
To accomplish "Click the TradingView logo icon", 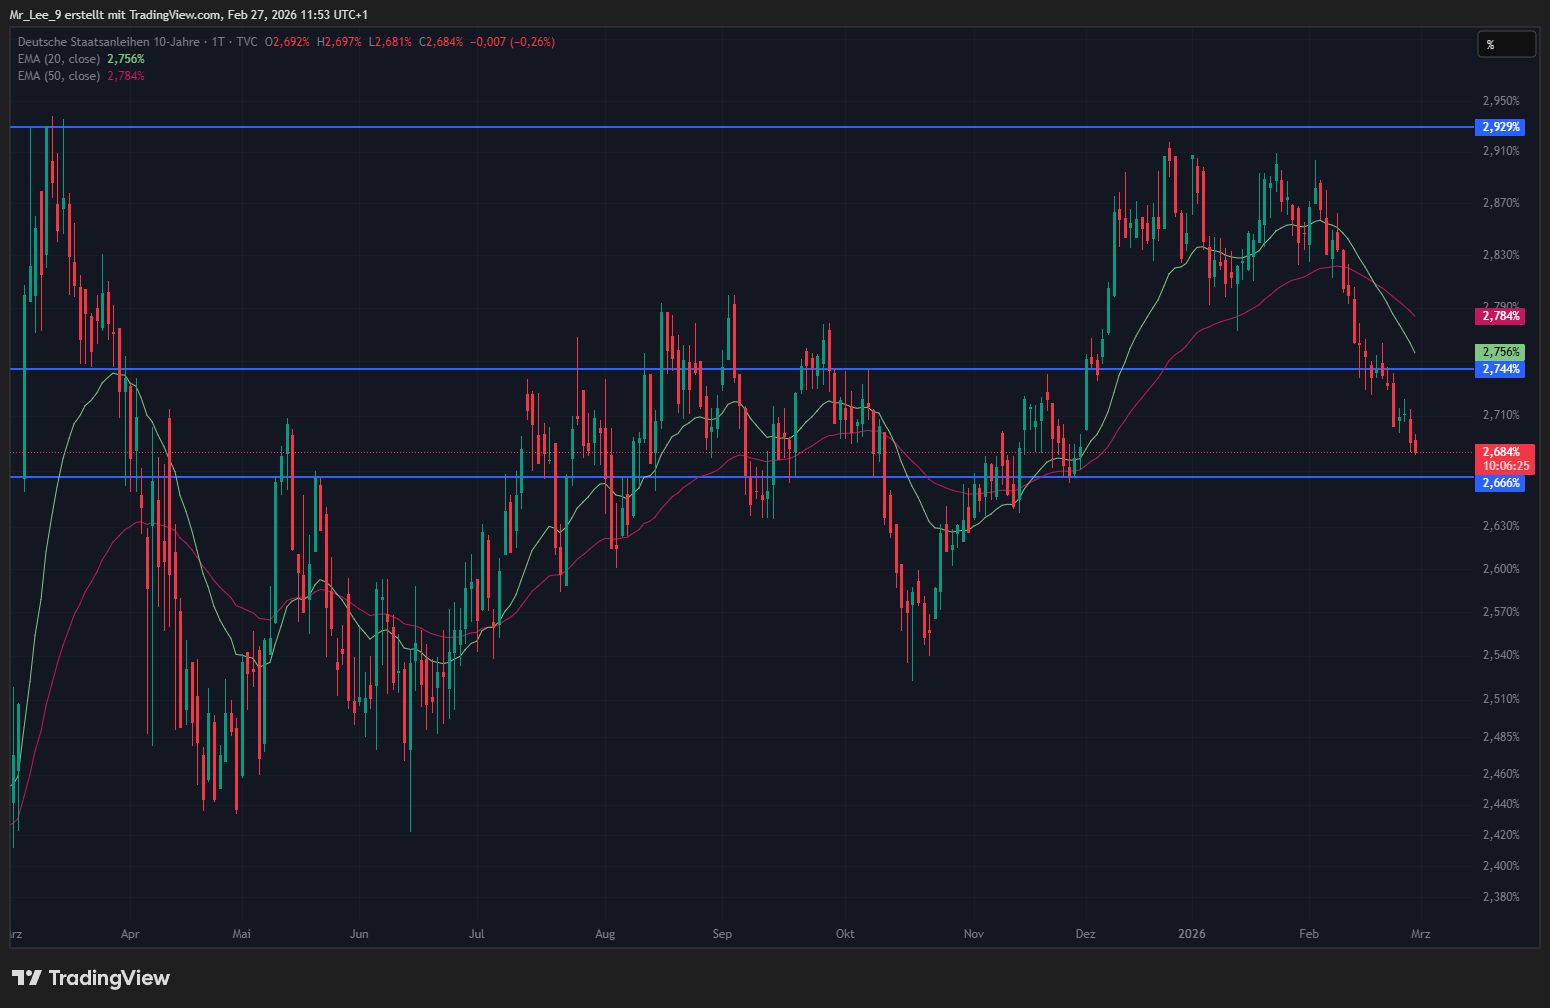I will pos(26,978).
